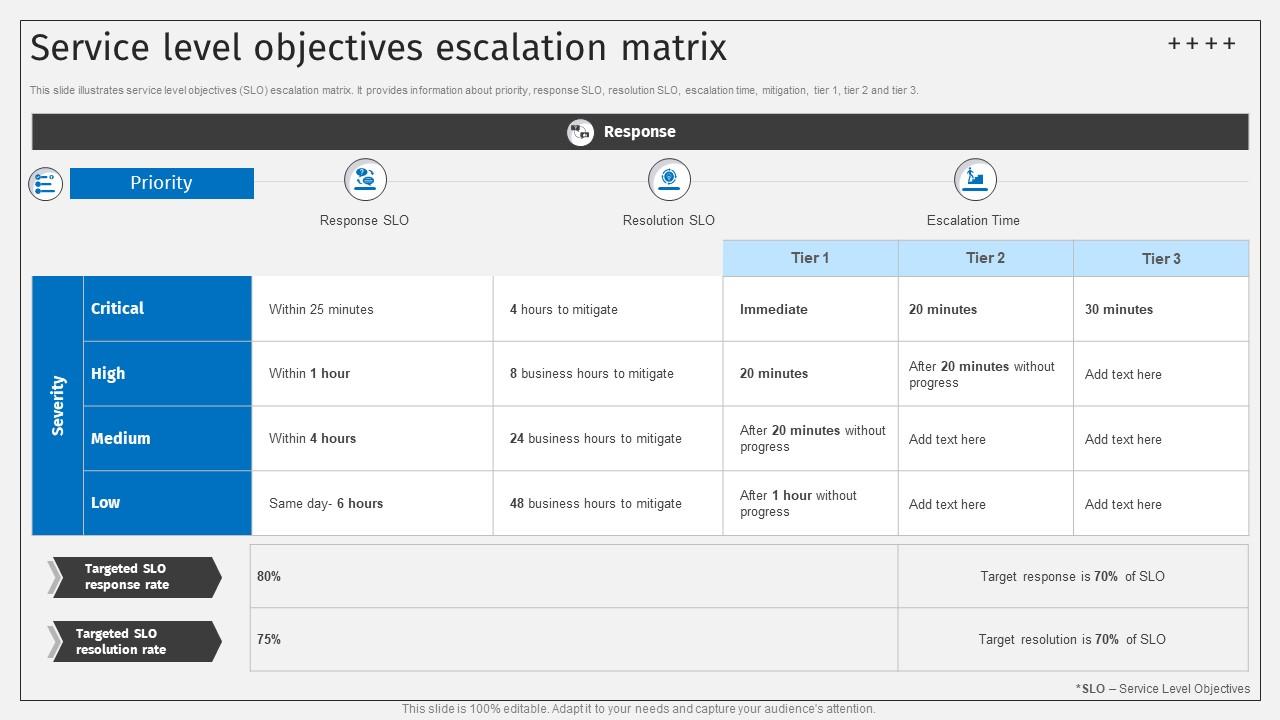Viewport: 1280px width, 720px height.
Task: Click the first plus decoration top right
Action: pos(1176,43)
